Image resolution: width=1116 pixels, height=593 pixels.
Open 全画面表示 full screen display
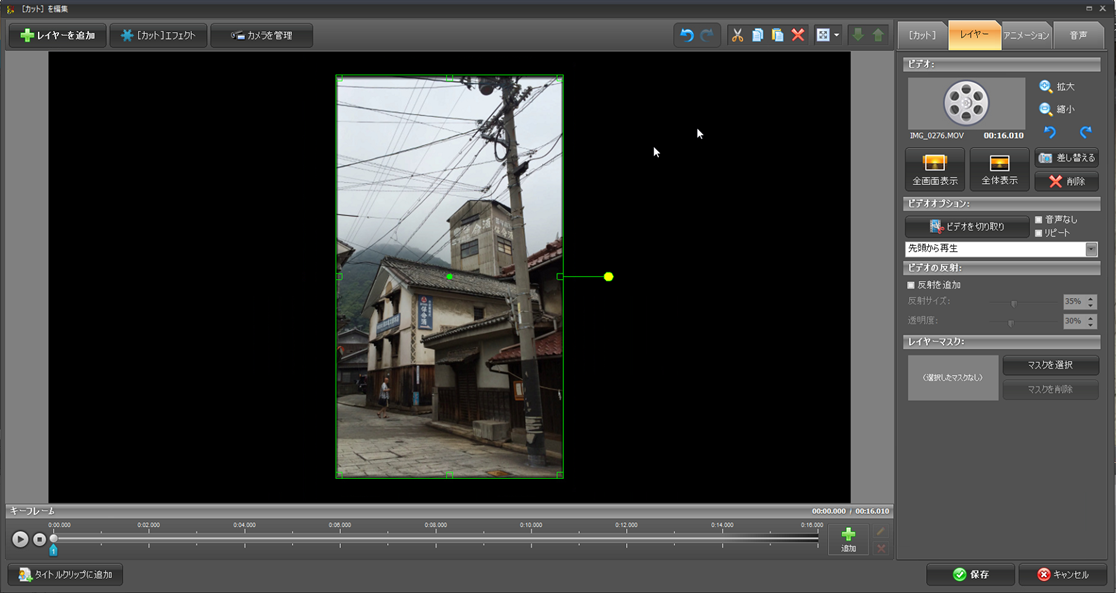[934, 168]
